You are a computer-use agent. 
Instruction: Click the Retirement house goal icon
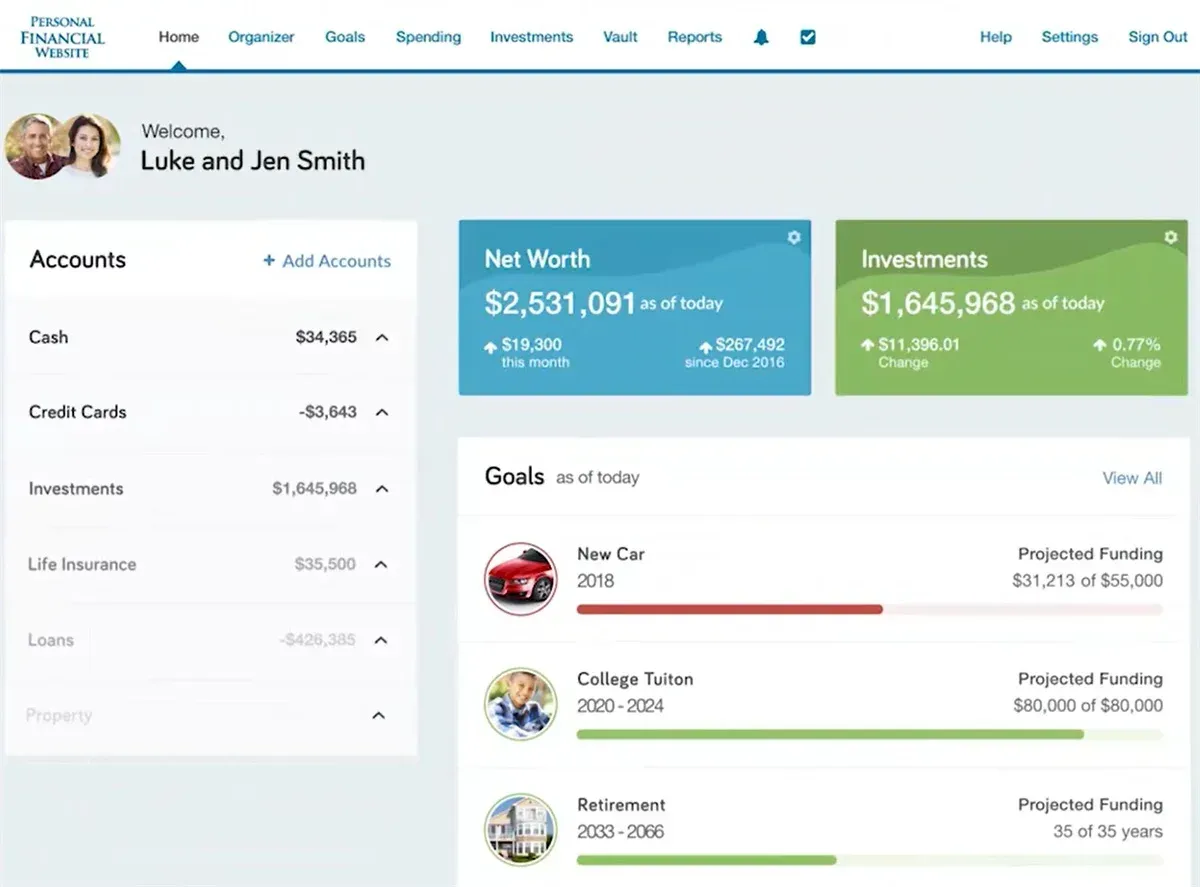pyautogui.click(x=520, y=830)
